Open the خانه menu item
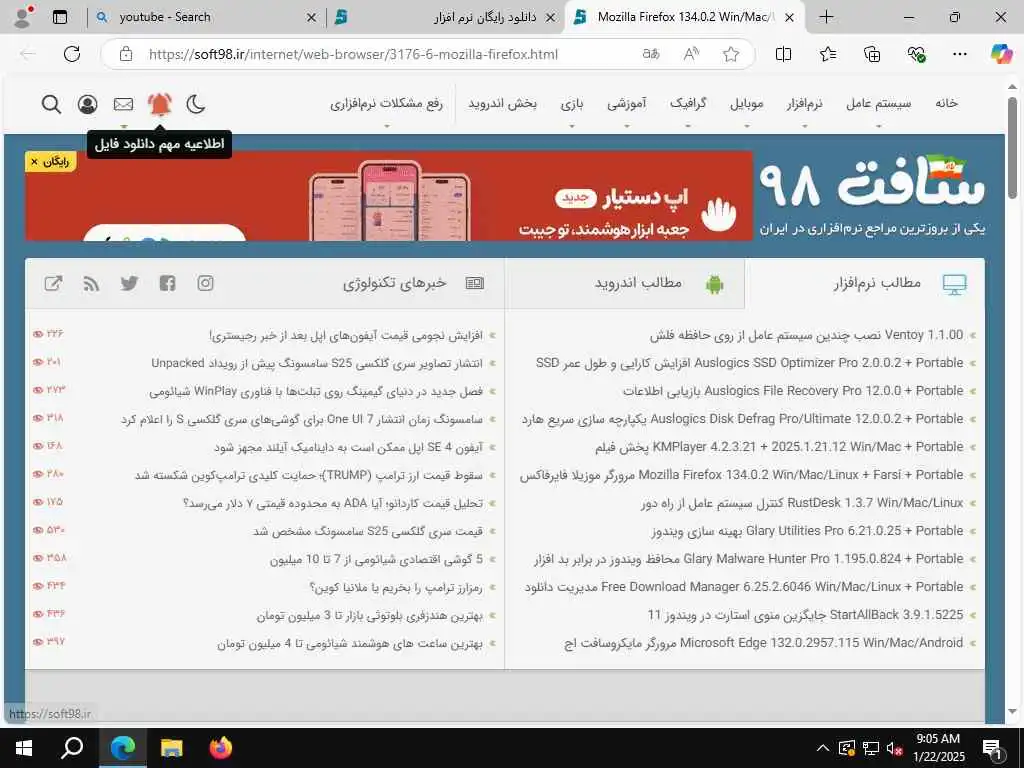This screenshot has height=768, width=1024. [x=946, y=103]
